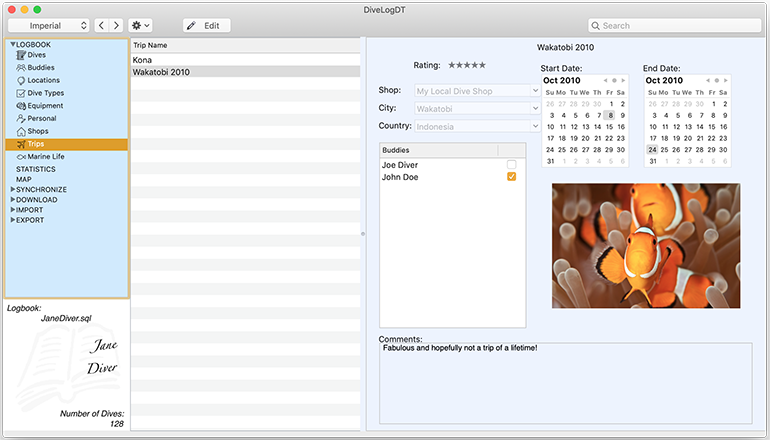Sort by the Trip Name column header

click(245, 45)
